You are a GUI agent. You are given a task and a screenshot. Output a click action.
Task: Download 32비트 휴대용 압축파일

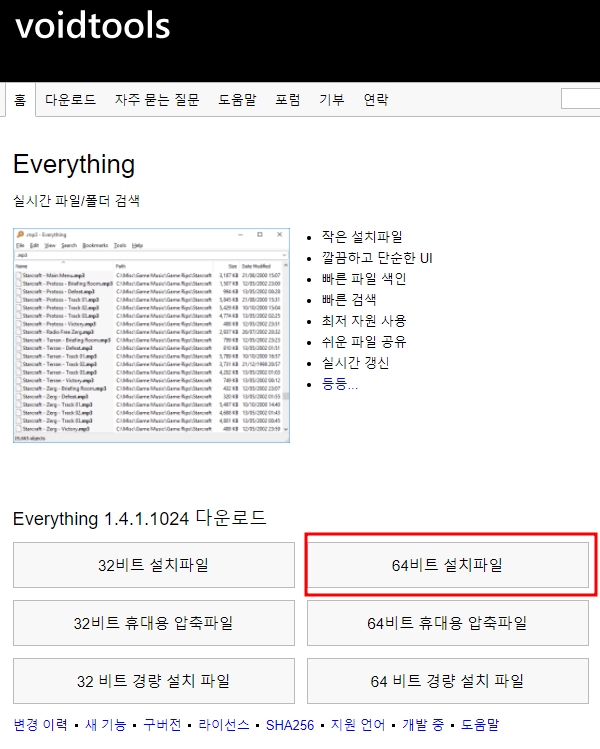coord(154,623)
